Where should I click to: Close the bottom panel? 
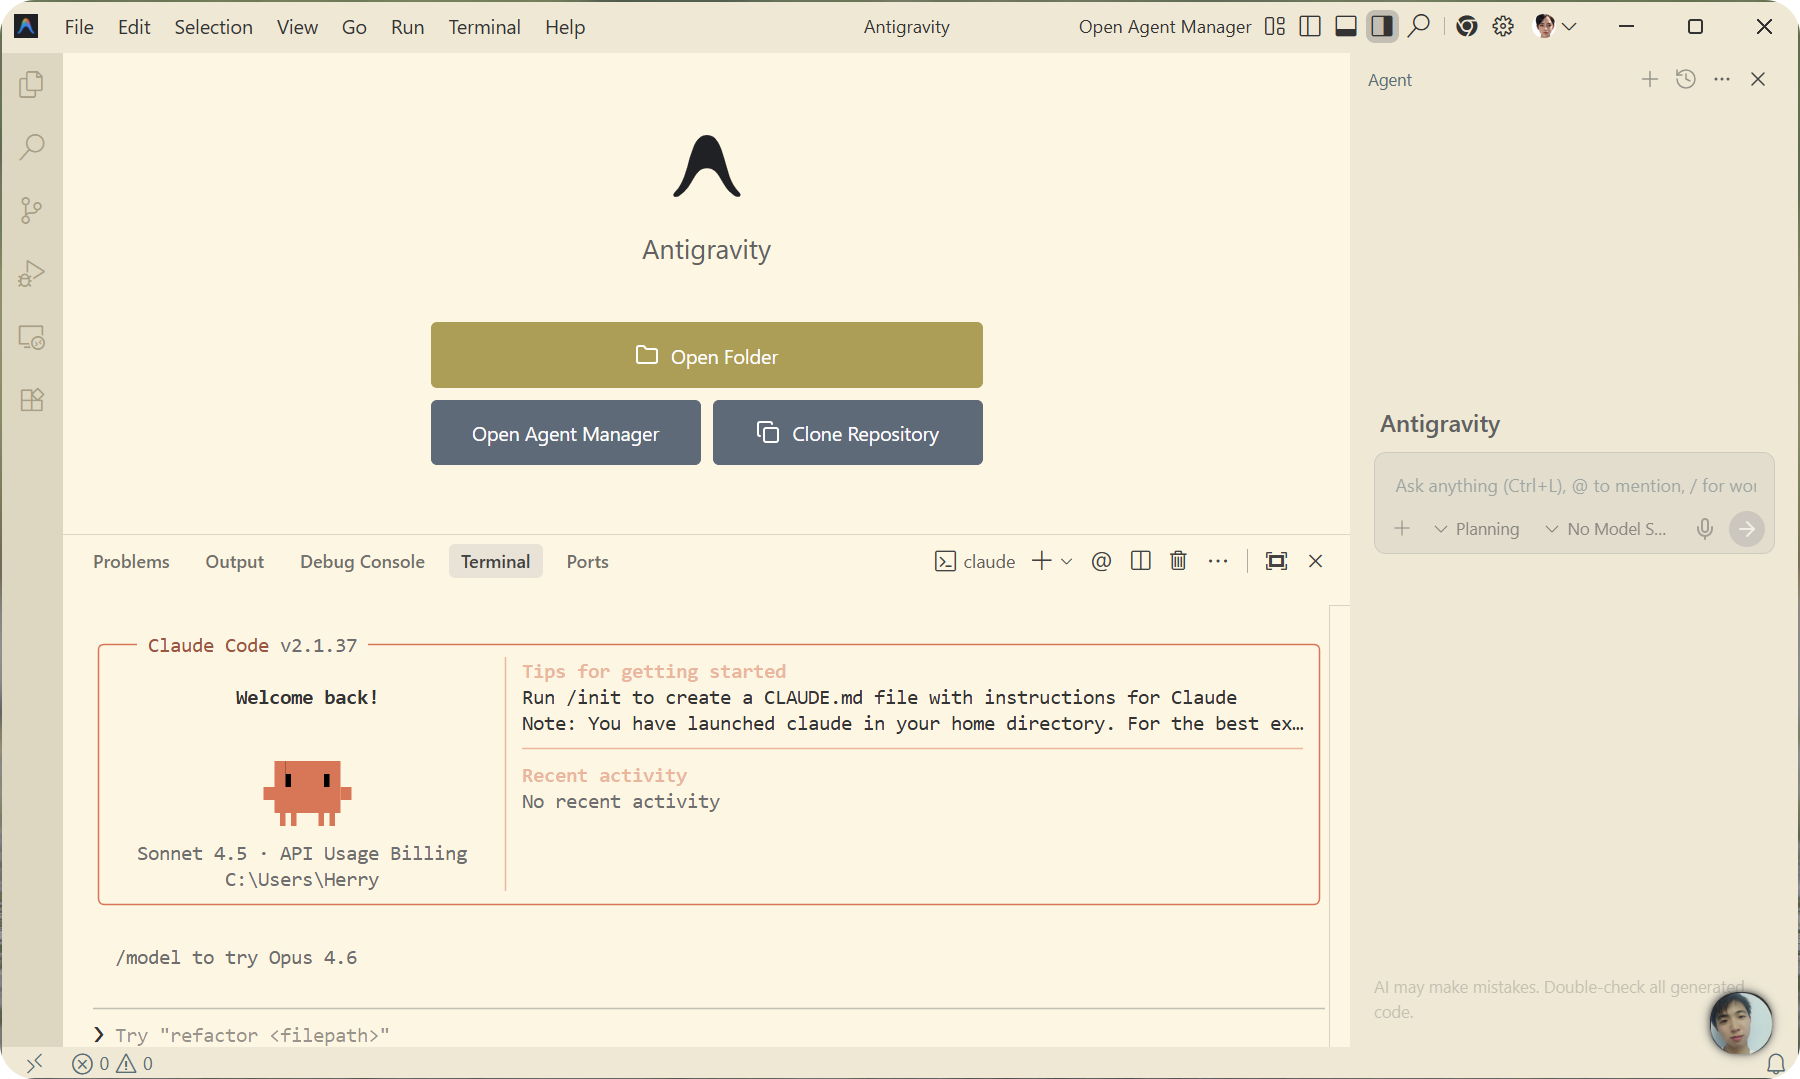[1315, 561]
